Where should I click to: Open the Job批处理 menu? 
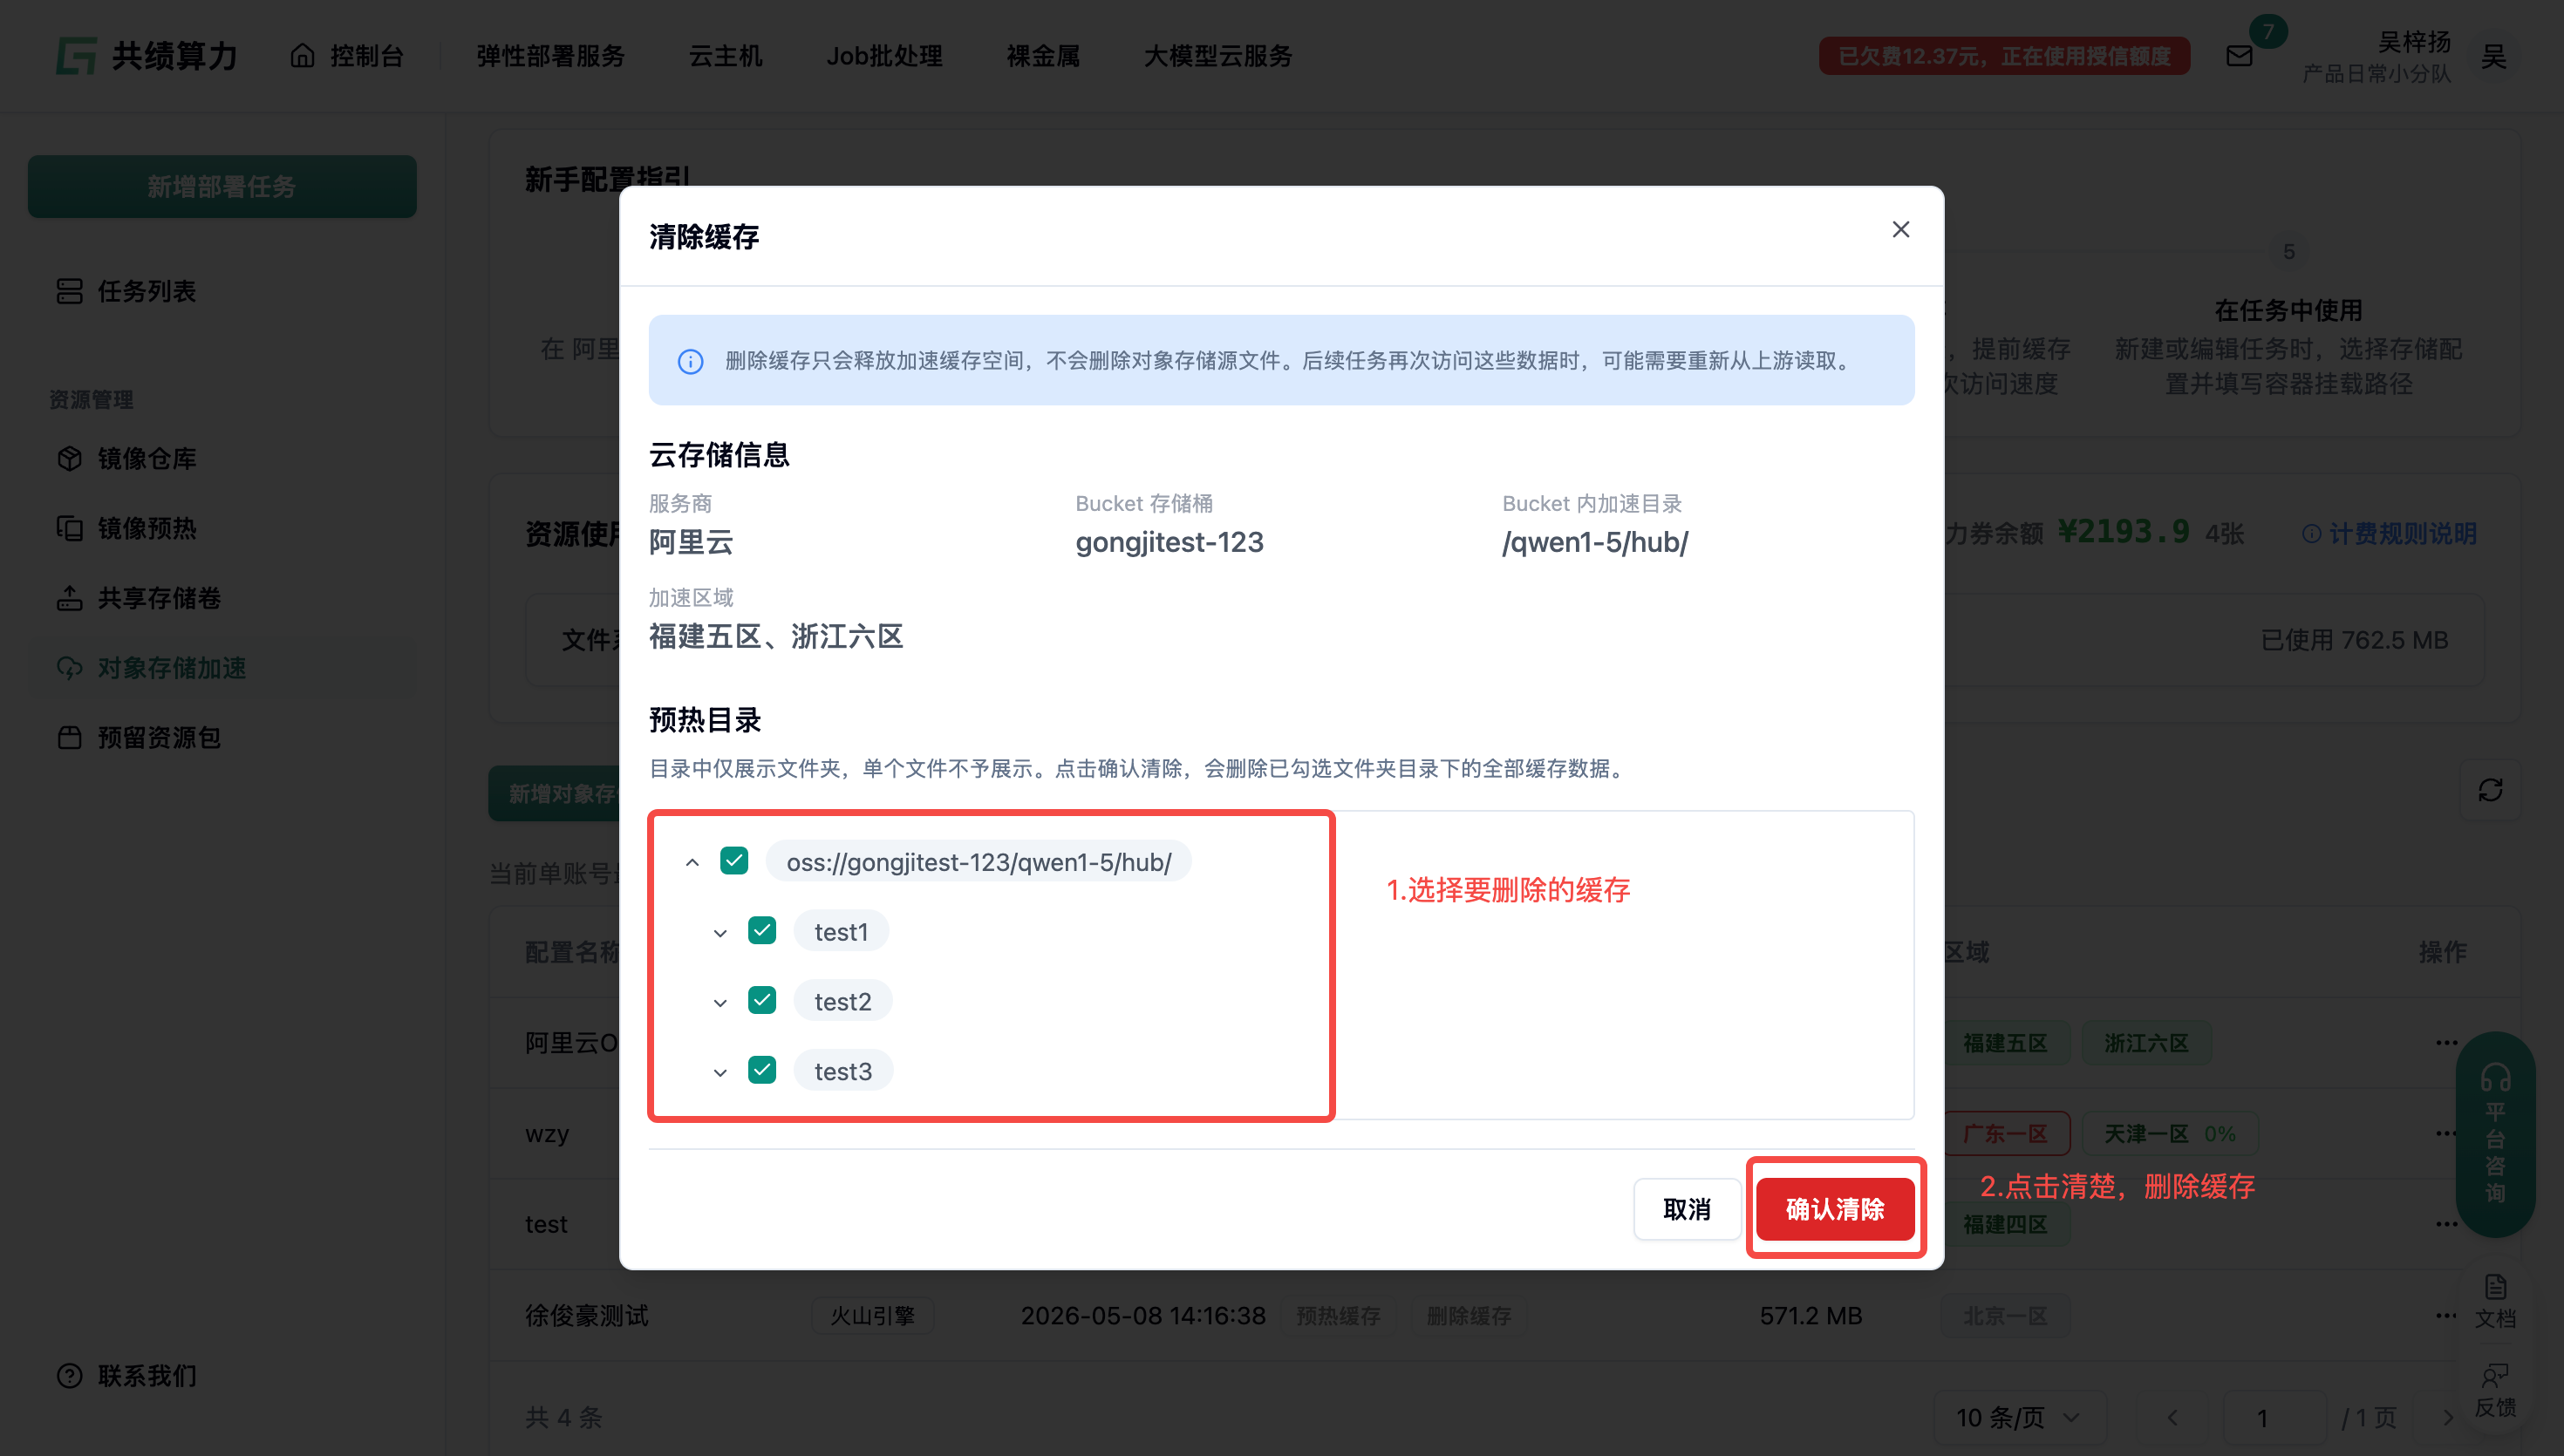coord(884,56)
